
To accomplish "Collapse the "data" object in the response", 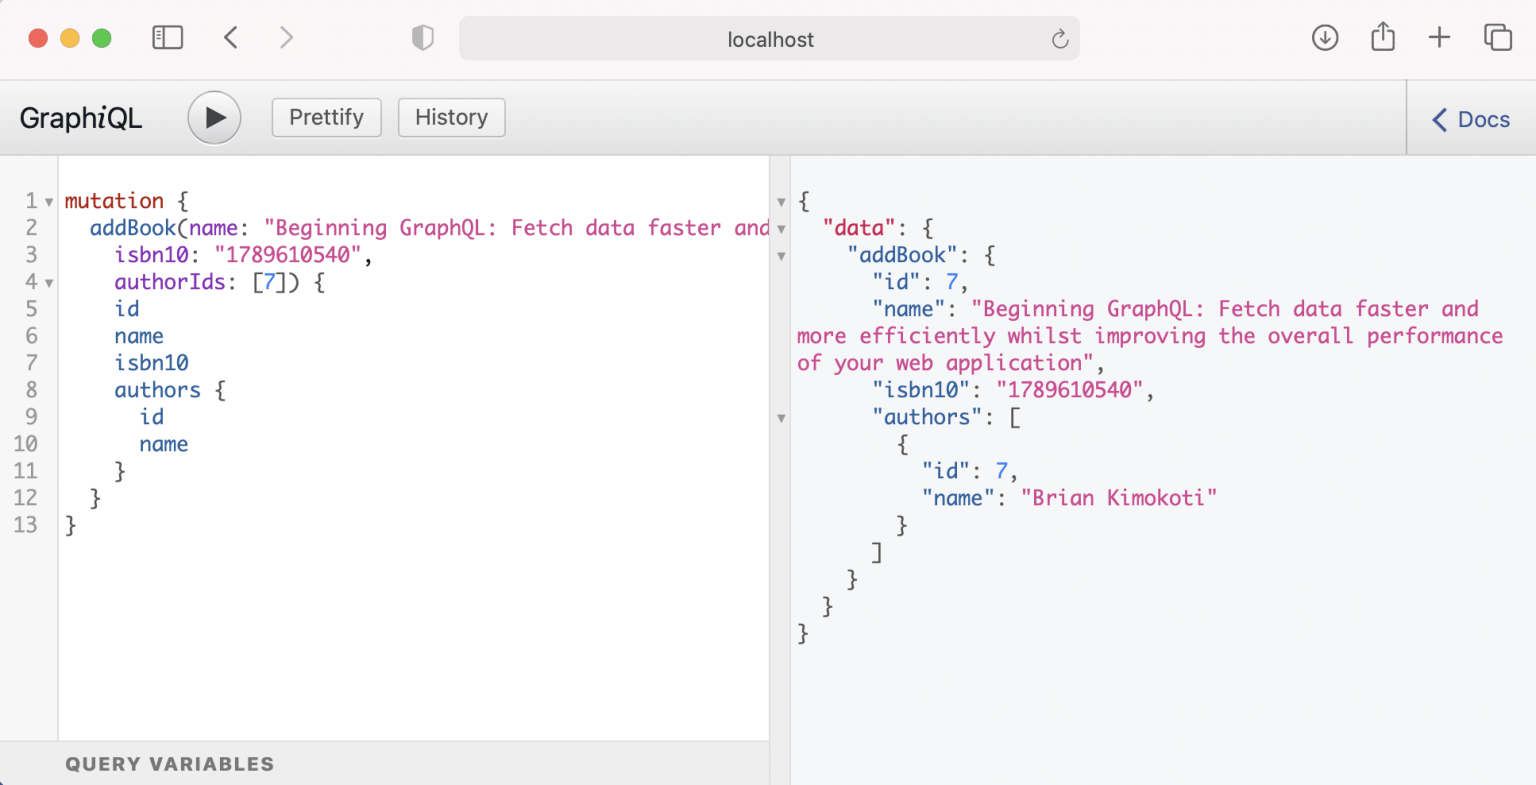I will pos(781,229).
